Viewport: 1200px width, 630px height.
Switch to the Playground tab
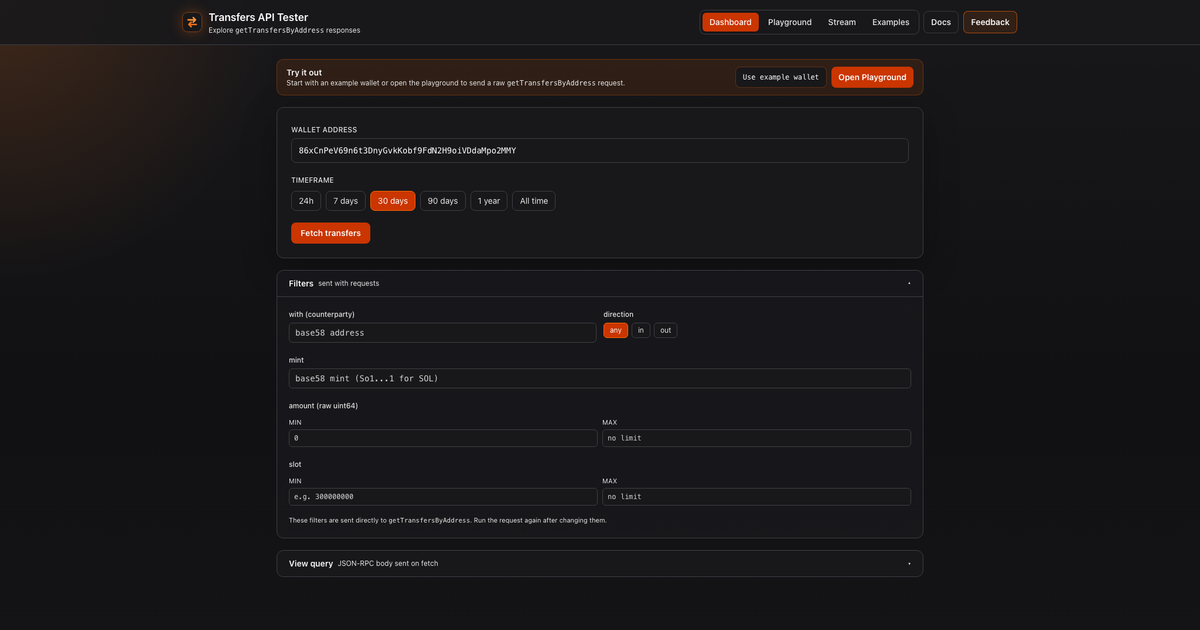pos(790,22)
